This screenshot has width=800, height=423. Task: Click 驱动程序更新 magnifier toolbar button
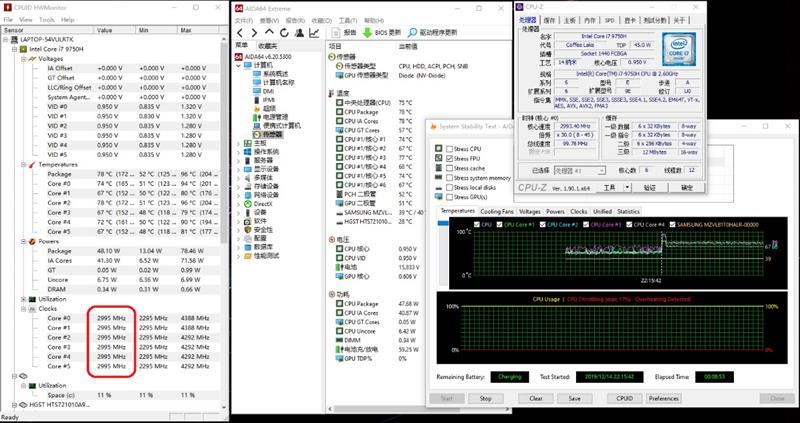(x=432, y=33)
